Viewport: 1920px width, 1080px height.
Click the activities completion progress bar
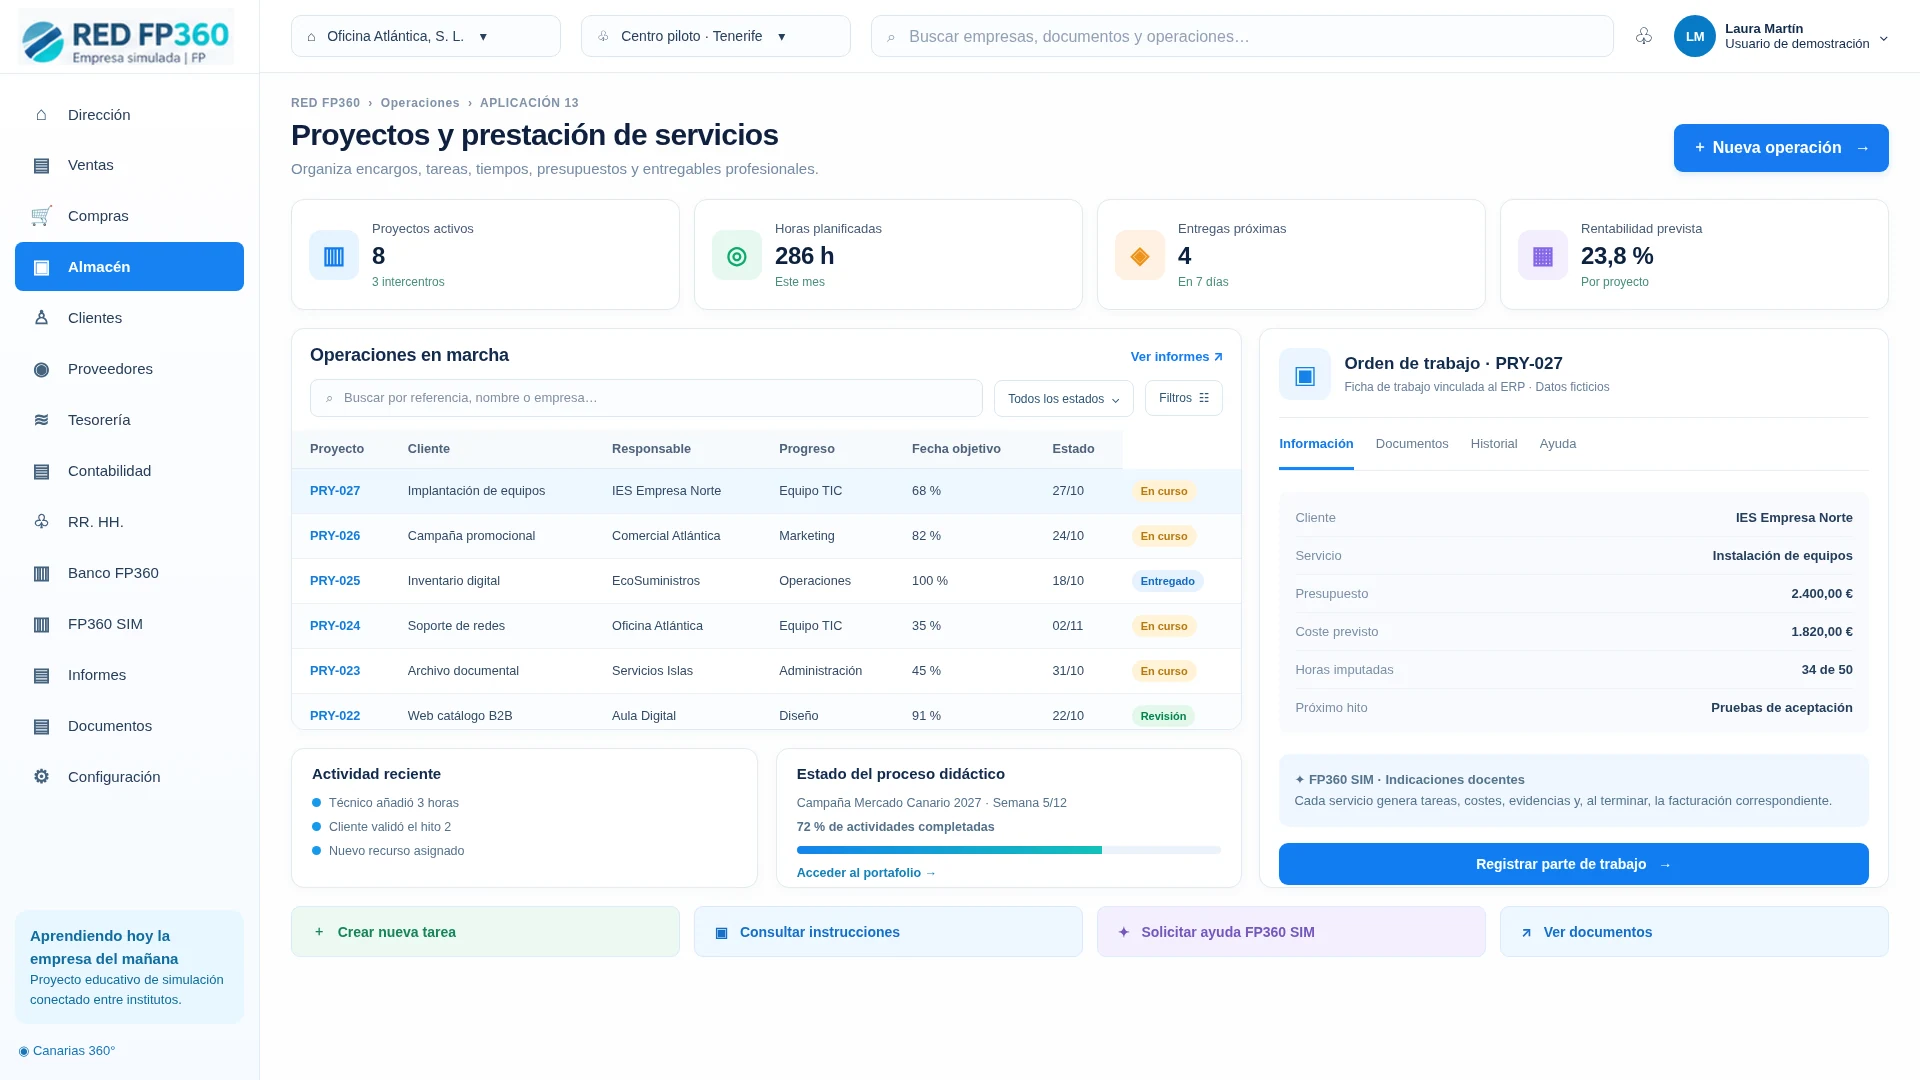1009,850
